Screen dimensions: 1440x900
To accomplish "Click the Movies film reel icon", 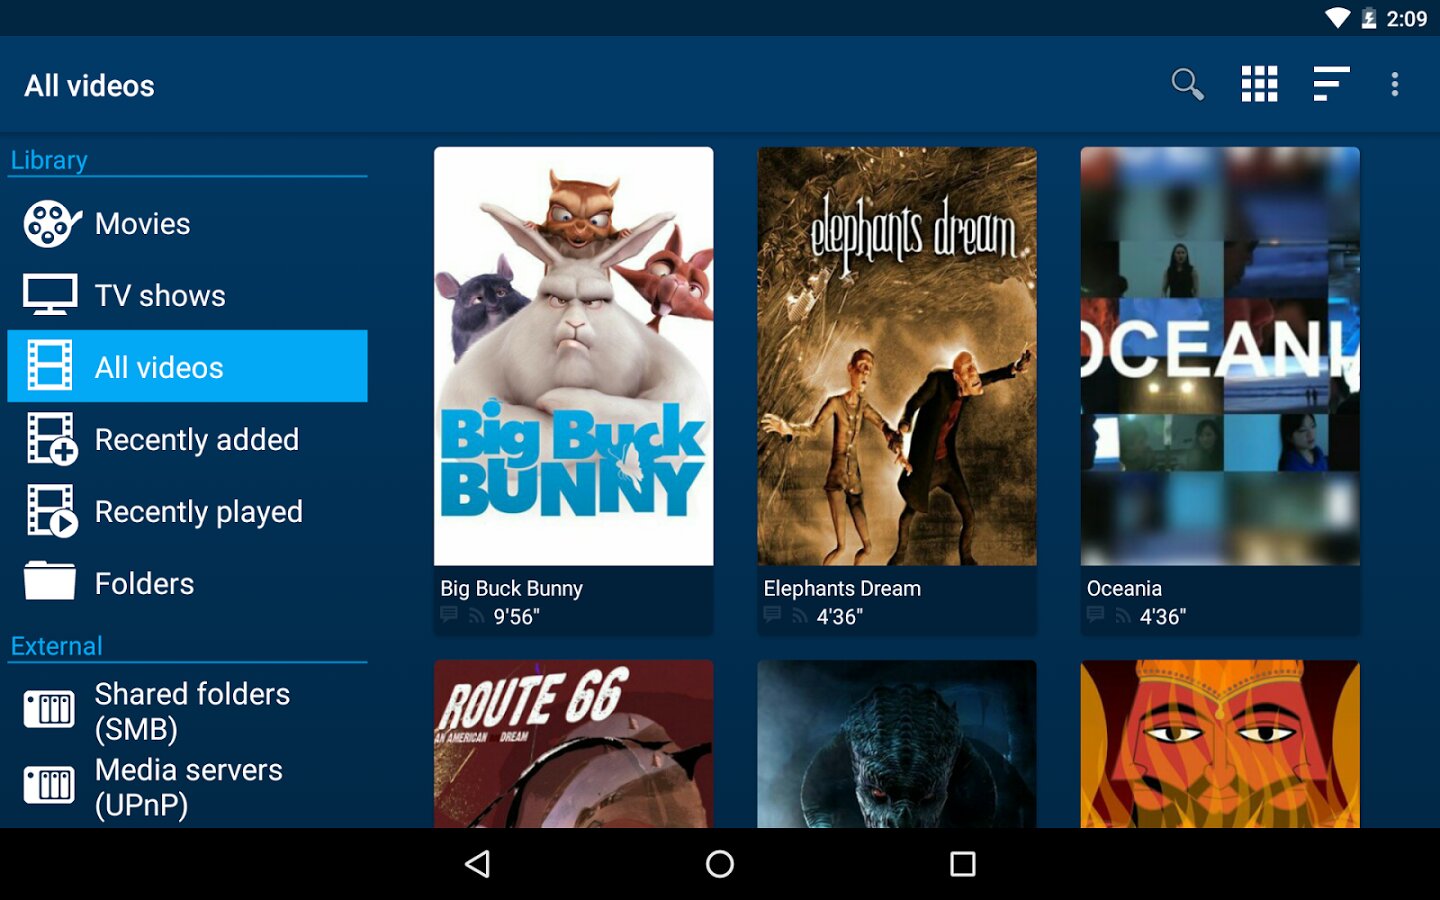I will click(50, 224).
